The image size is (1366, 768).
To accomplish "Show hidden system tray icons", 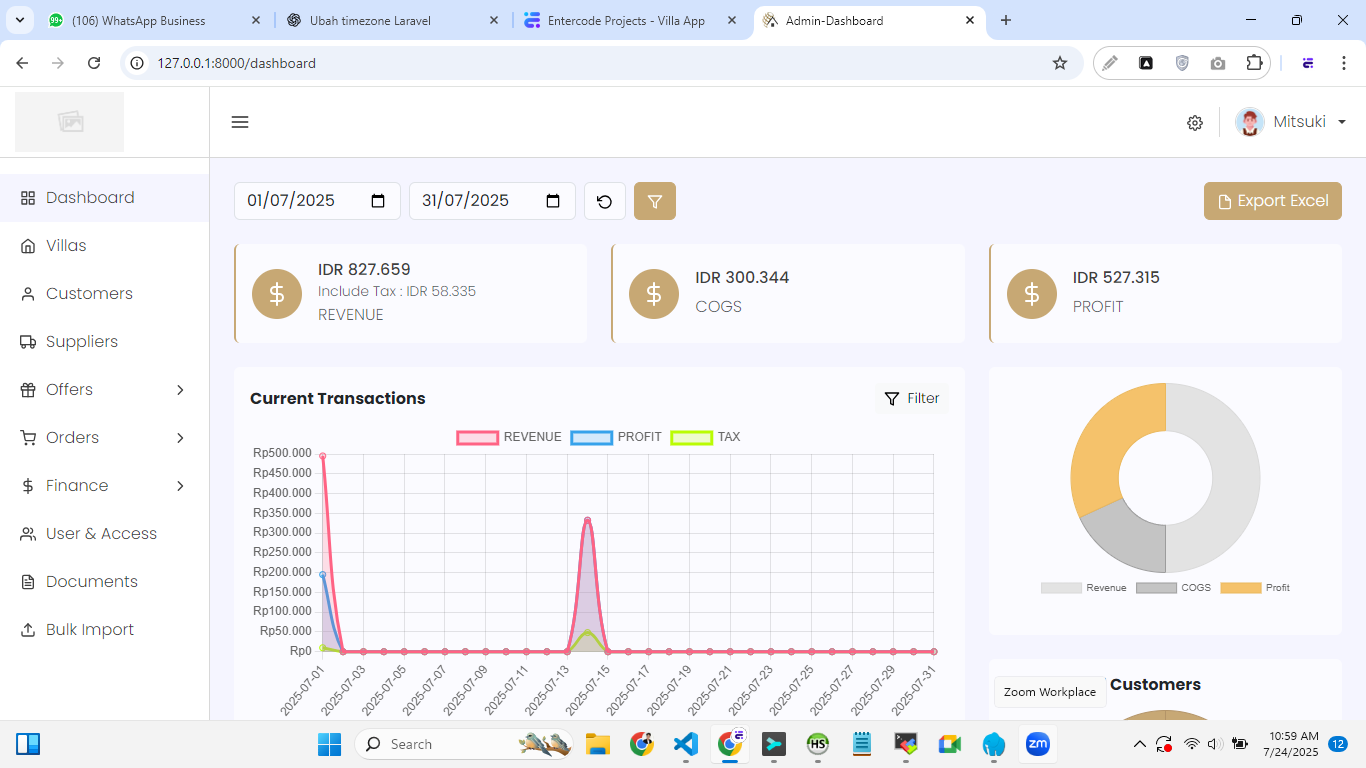I will click(1139, 744).
